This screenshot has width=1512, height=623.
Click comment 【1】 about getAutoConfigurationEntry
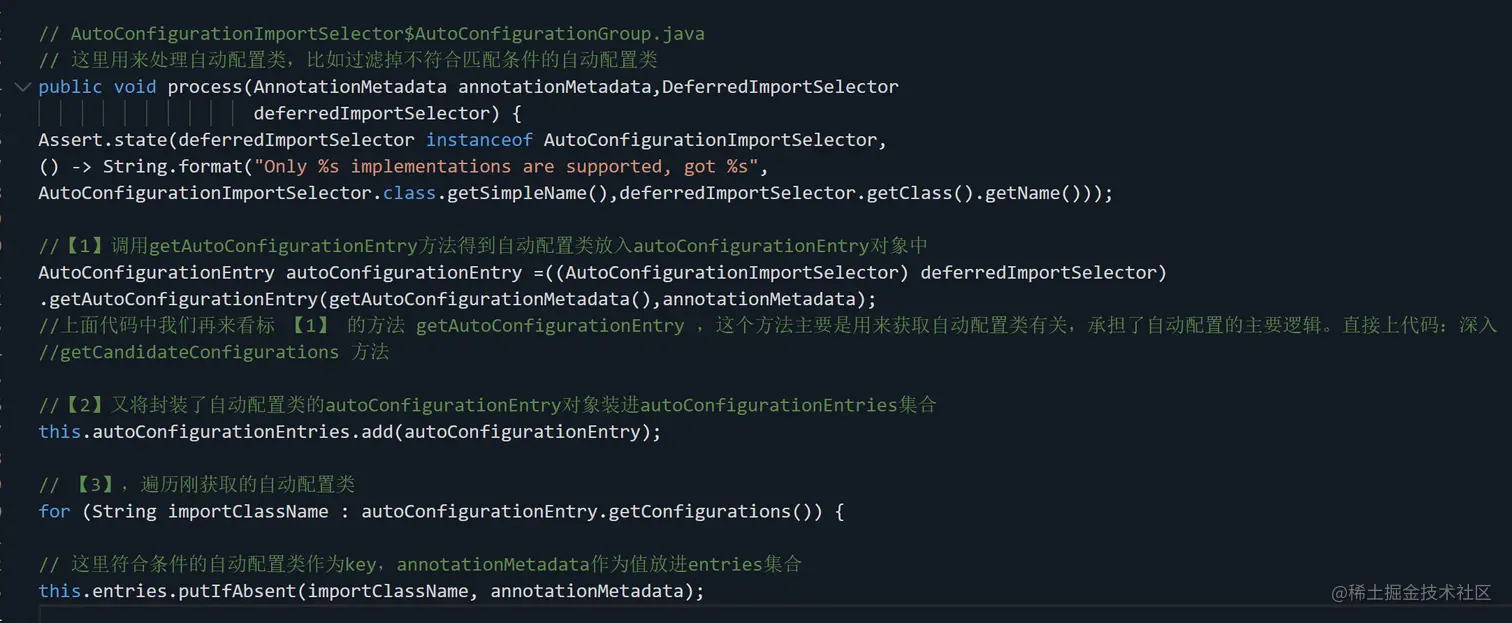pos(484,246)
